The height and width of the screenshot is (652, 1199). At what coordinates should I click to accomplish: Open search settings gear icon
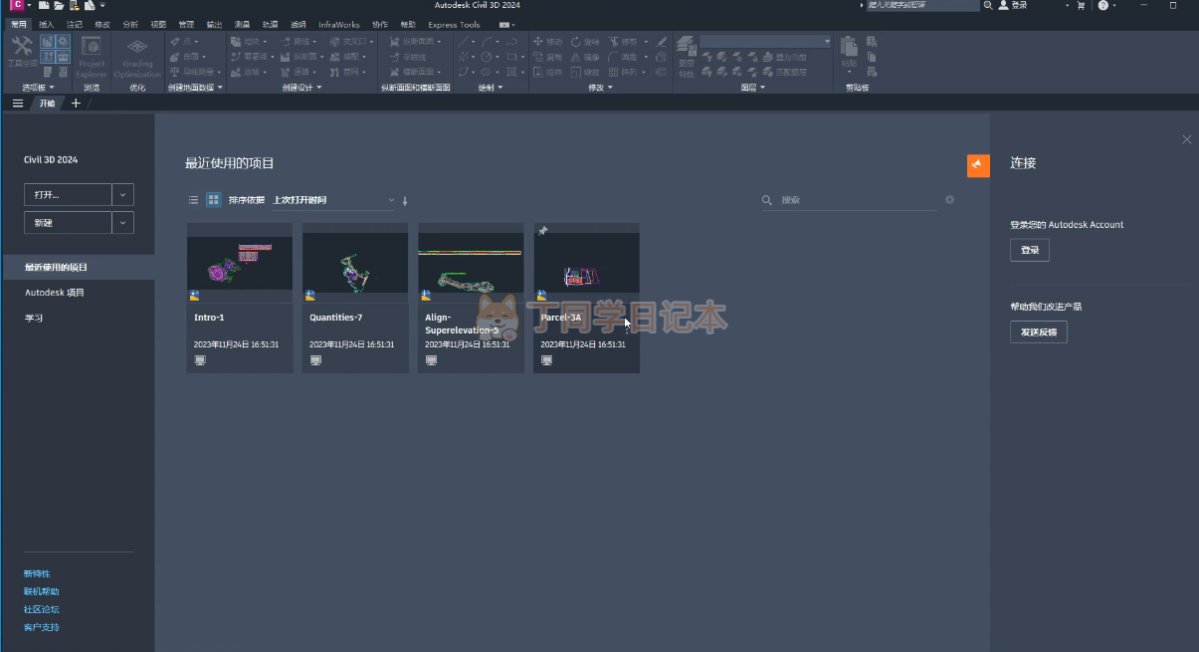pyautogui.click(x=949, y=200)
